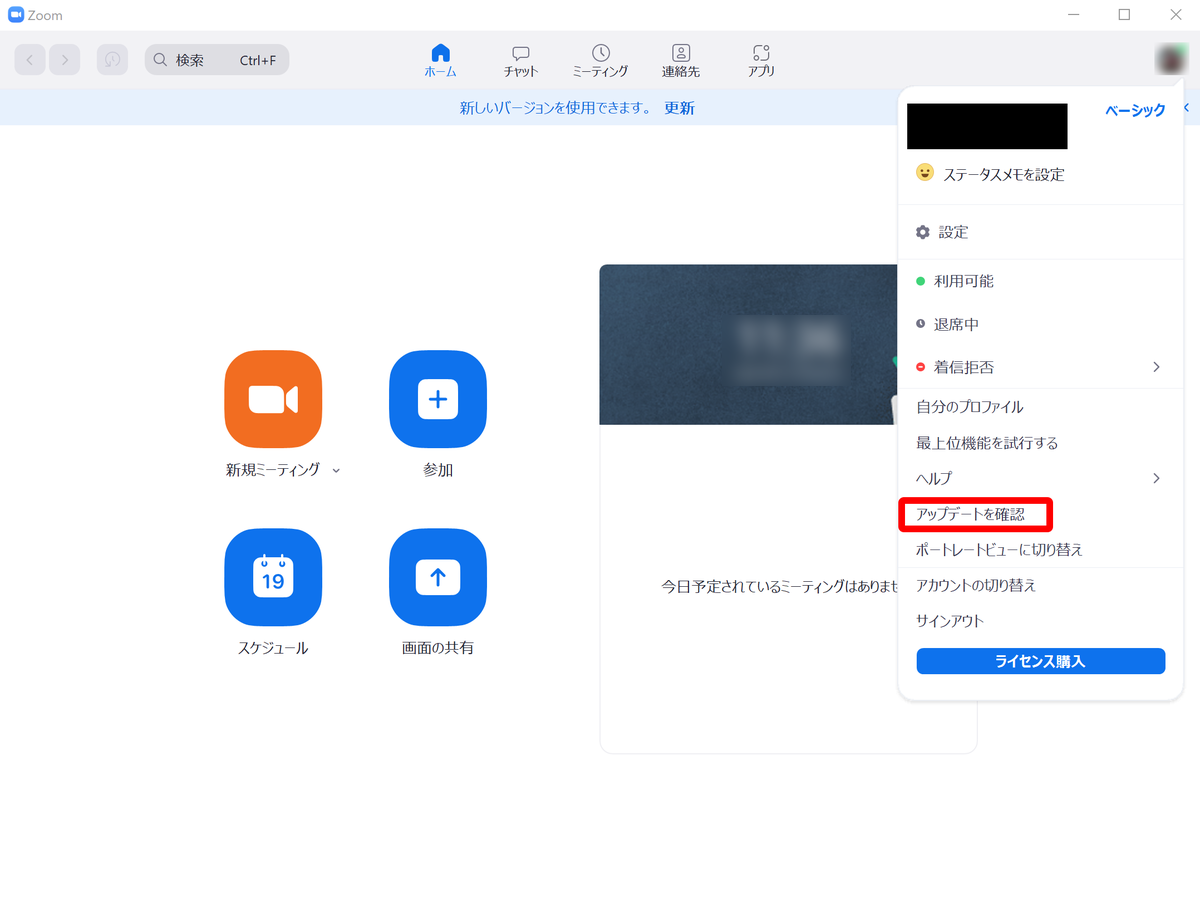Expand the New Meeting dropdown arrow
This screenshot has height=898, width=1200.
(x=336, y=470)
